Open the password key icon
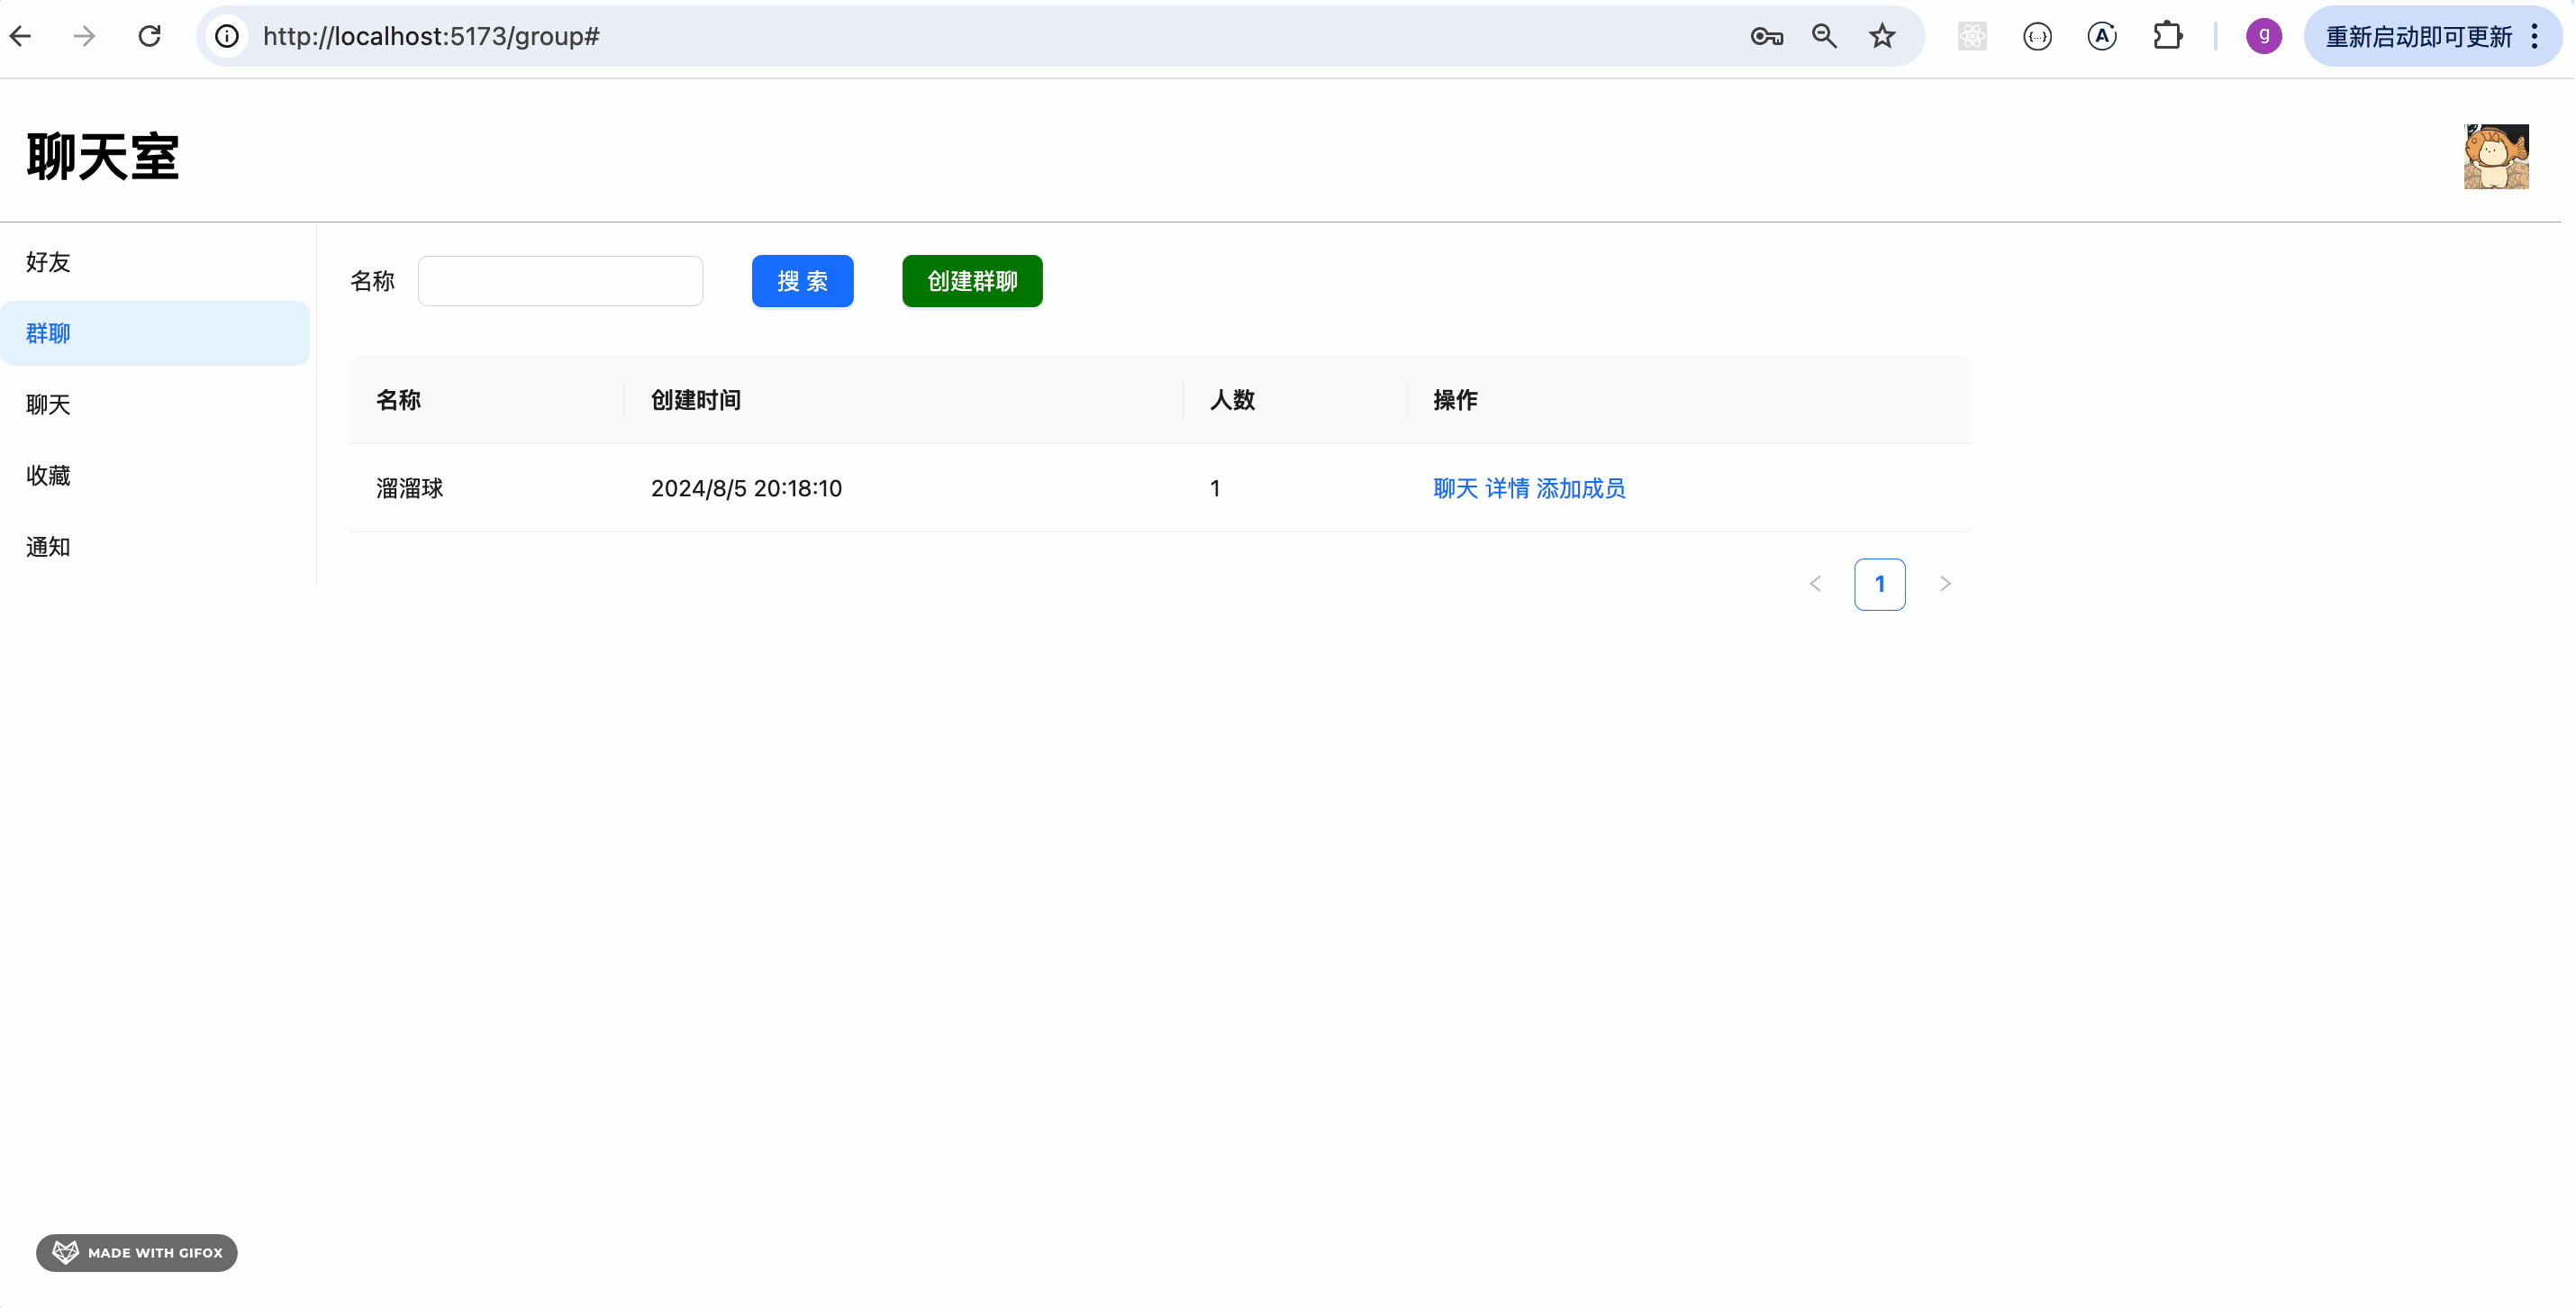Image resolution: width=2576 pixels, height=1308 pixels. pyautogui.click(x=1766, y=37)
